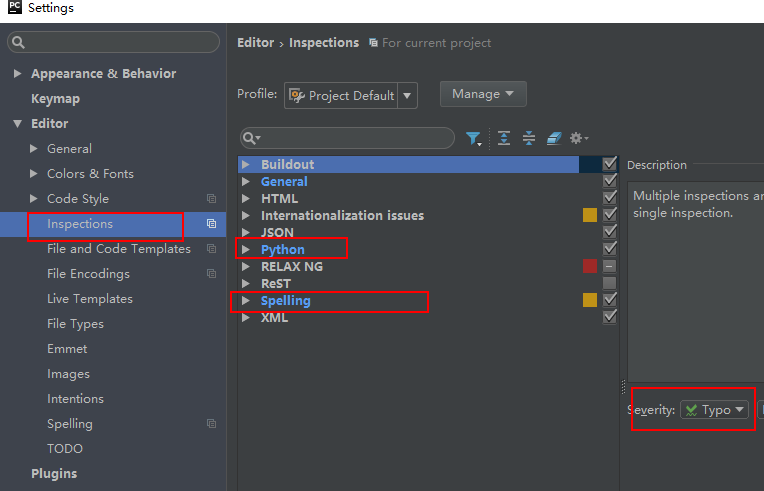Click the copy icon next to Code Style
The width and height of the screenshot is (764, 491).
tap(211, 199)
